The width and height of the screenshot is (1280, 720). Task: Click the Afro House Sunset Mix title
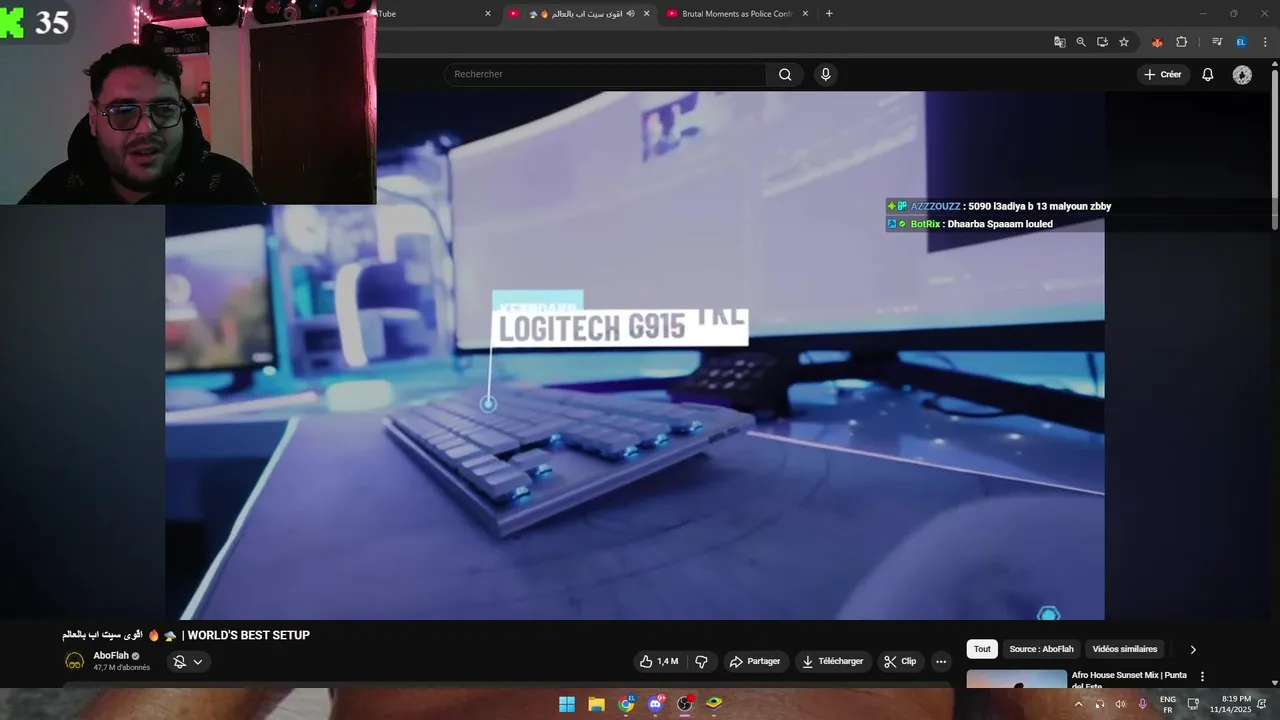[x=1129, y=679]
